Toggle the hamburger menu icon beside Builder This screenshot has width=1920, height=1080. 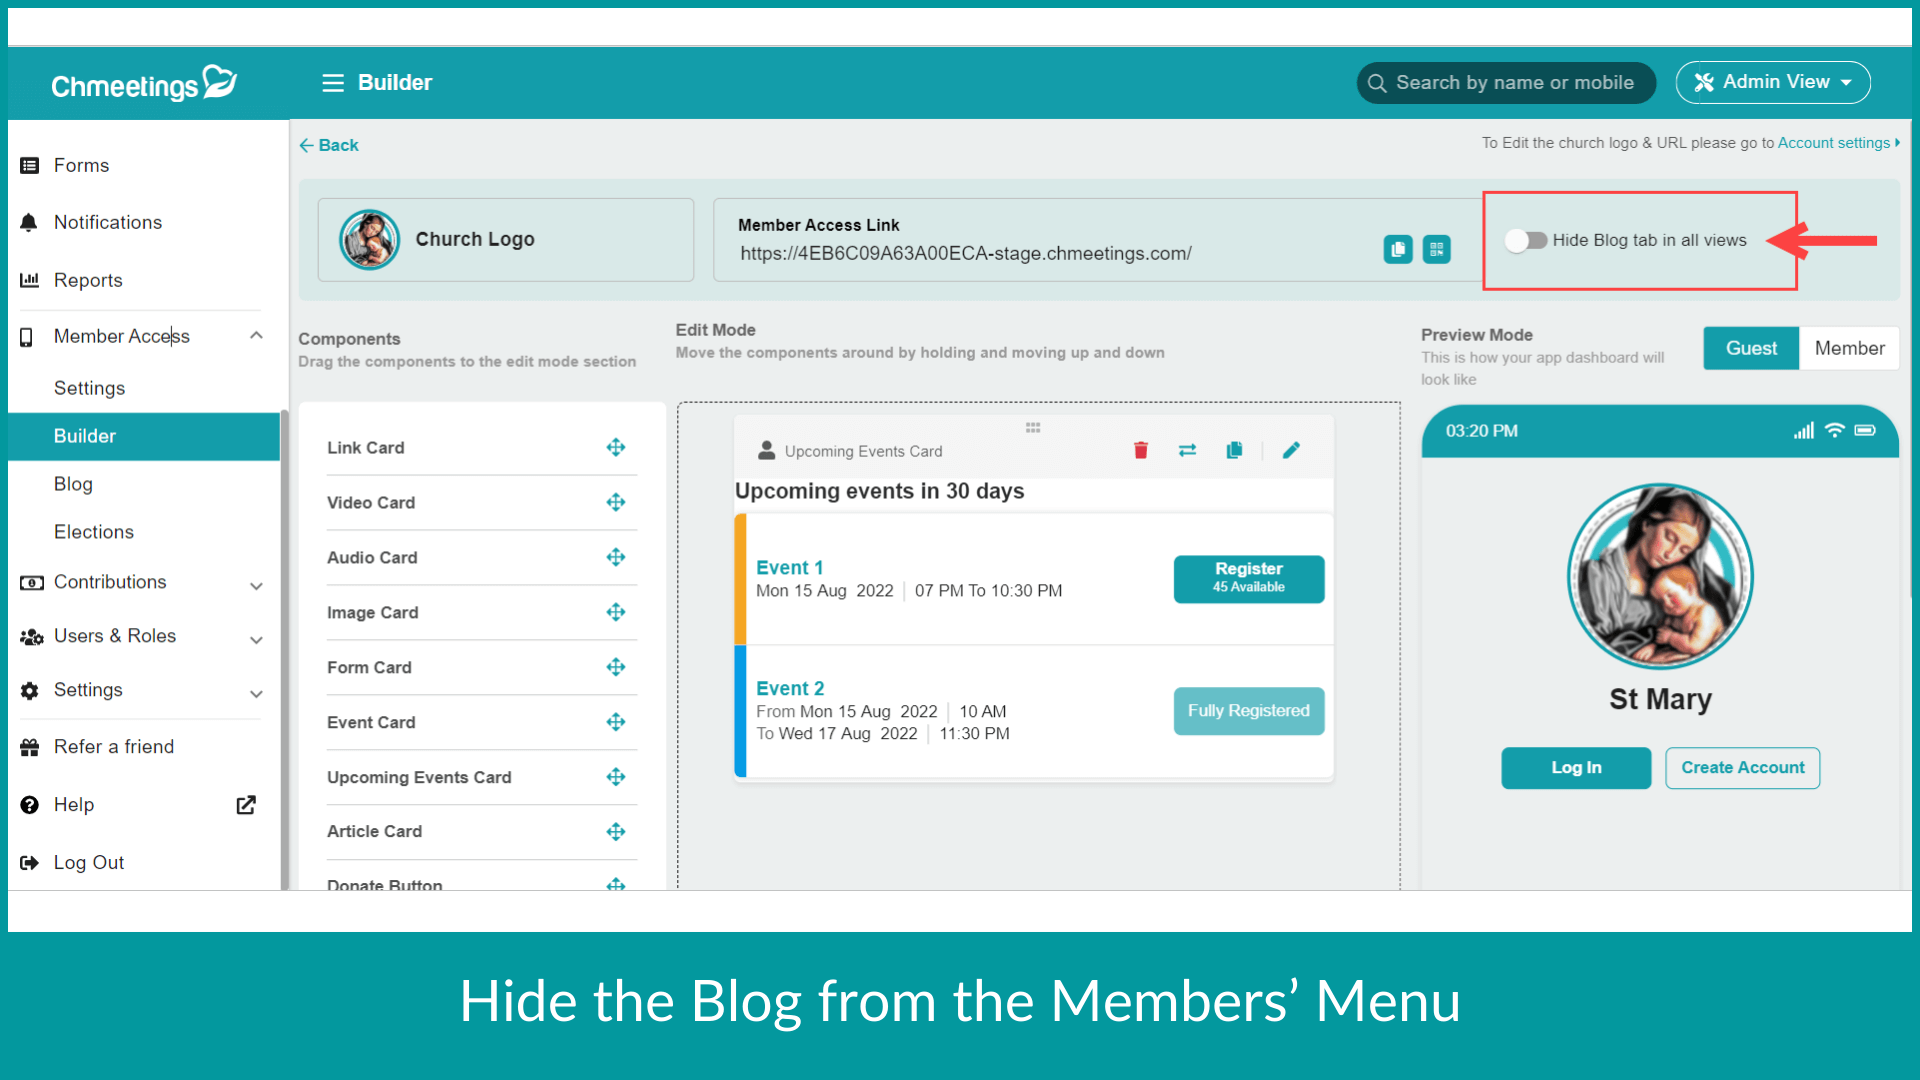point(333,83)
